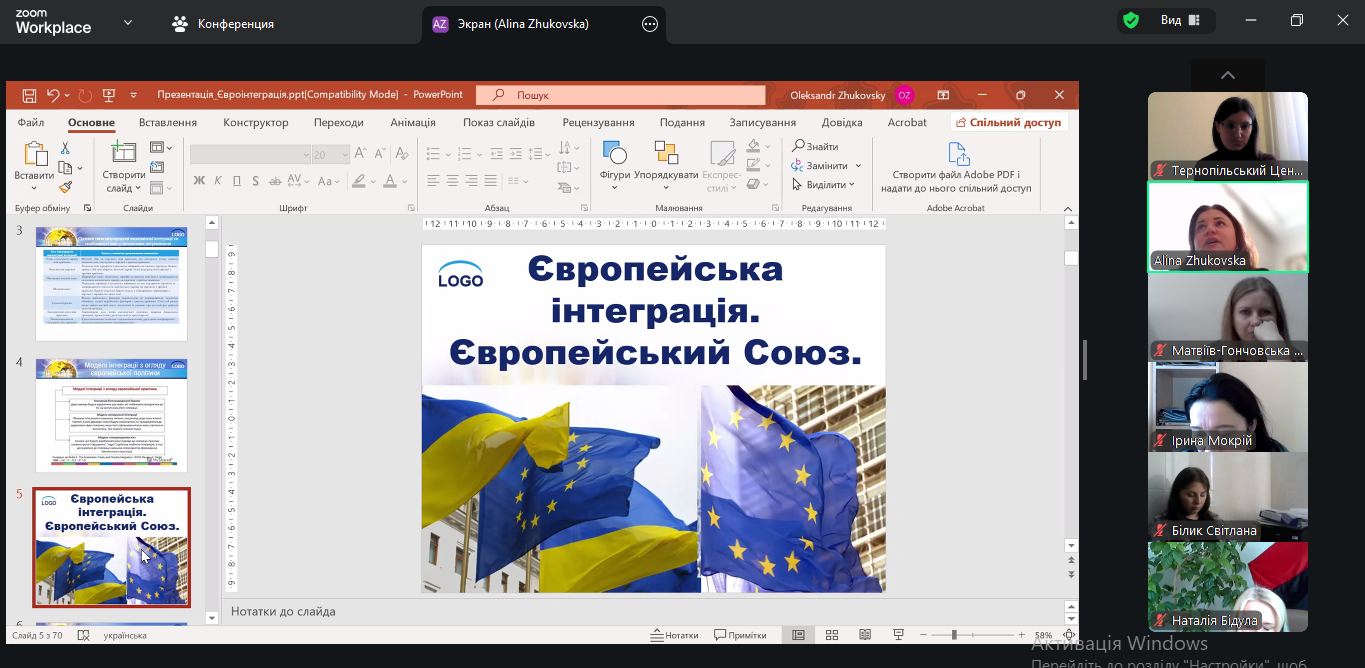Open the Фігури shapes gallery
This screenshot has width=1365, height=668.
[615, 160]
